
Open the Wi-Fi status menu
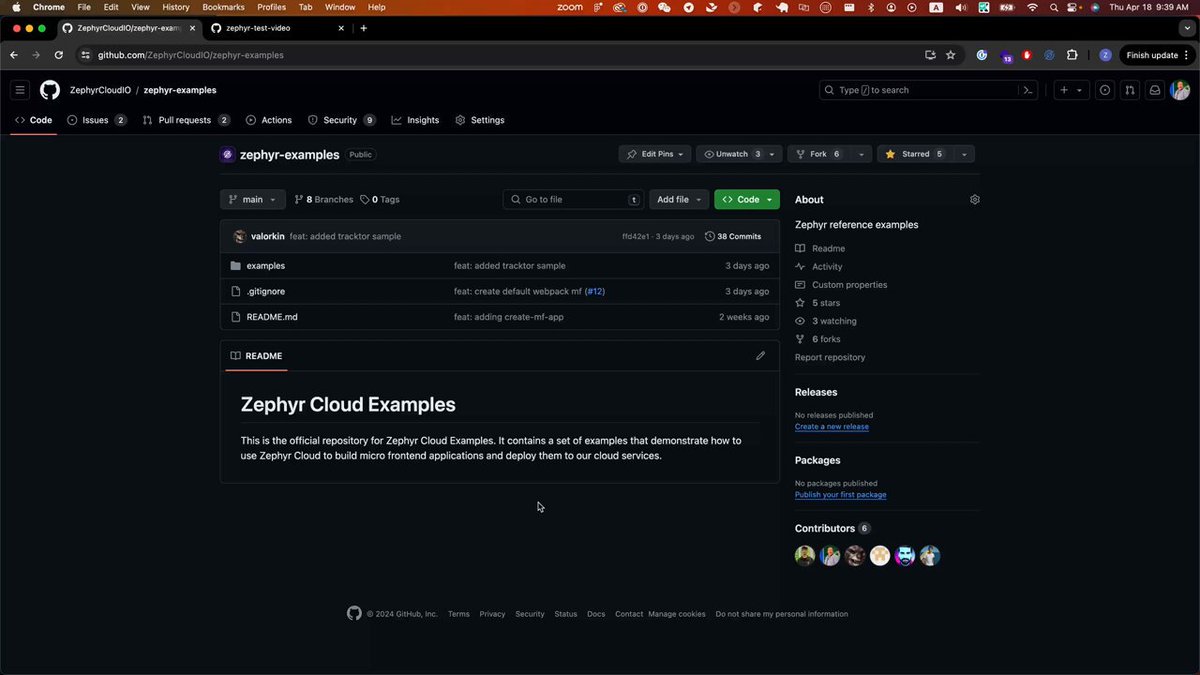coord(1032,7)
